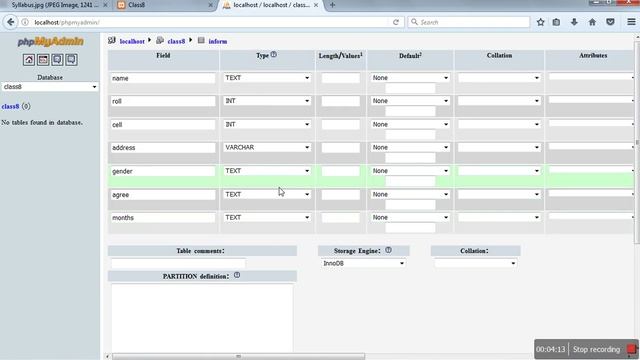Close the Syllabus.jpg tab
The height and width of the screenshot is (360, 640).
(x=105, y=5)
